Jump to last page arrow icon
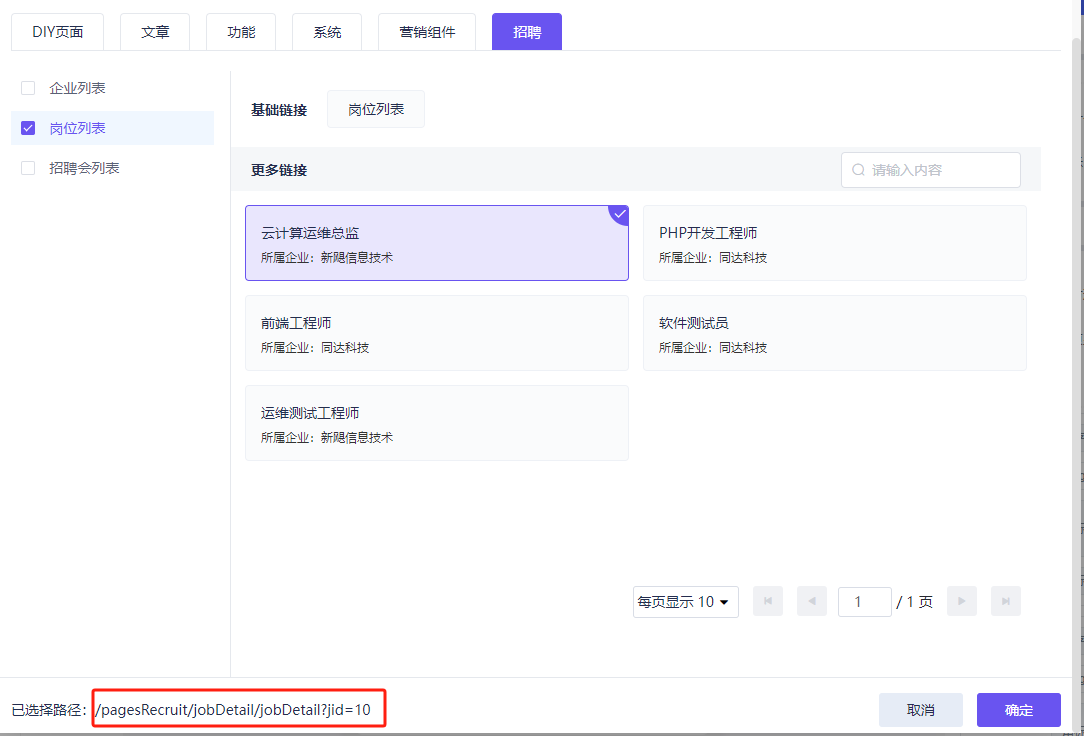The width and height of the screenshot is (1084, 736). (1005, 601)
